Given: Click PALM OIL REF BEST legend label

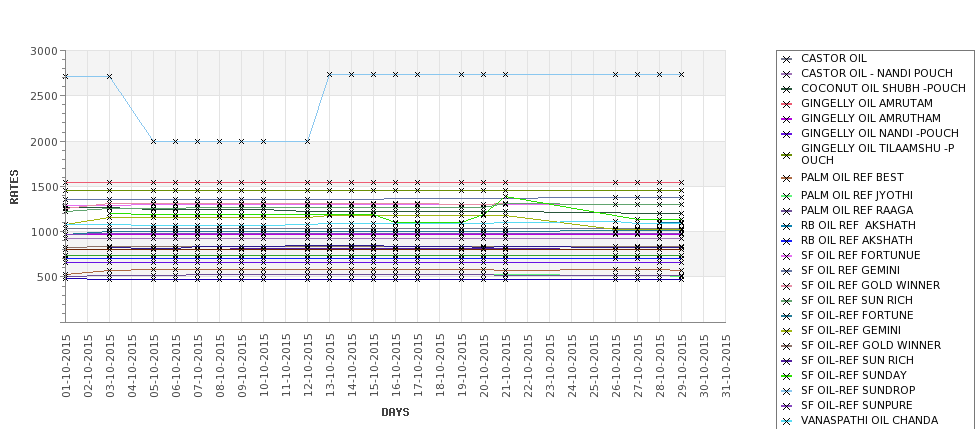Looking at the screenshot, I should tap(852, 177).
